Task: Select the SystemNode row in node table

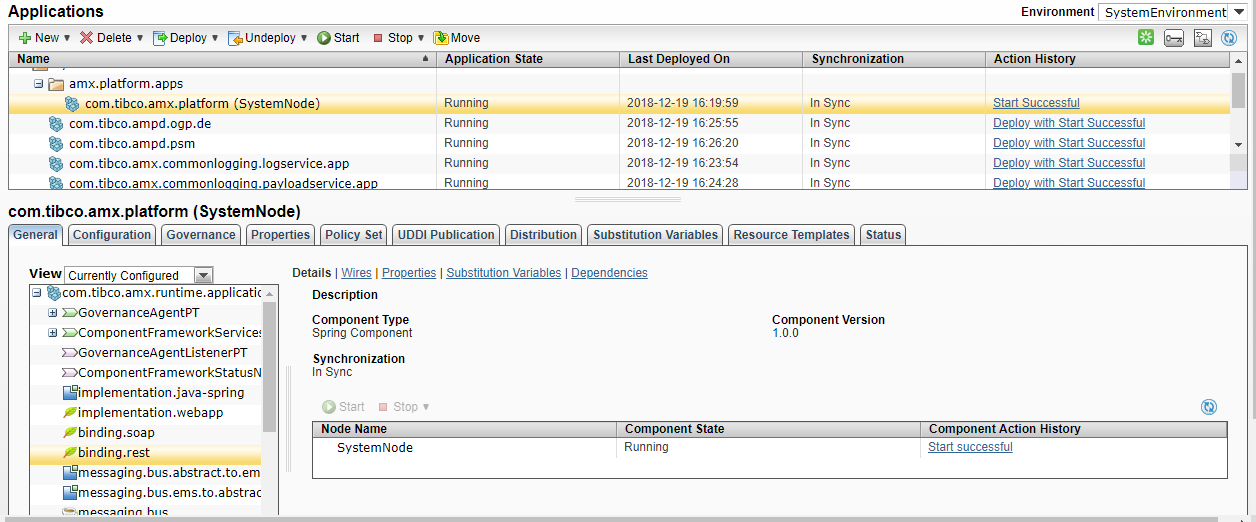Action: pyautogui.click(x=769, y=447)
